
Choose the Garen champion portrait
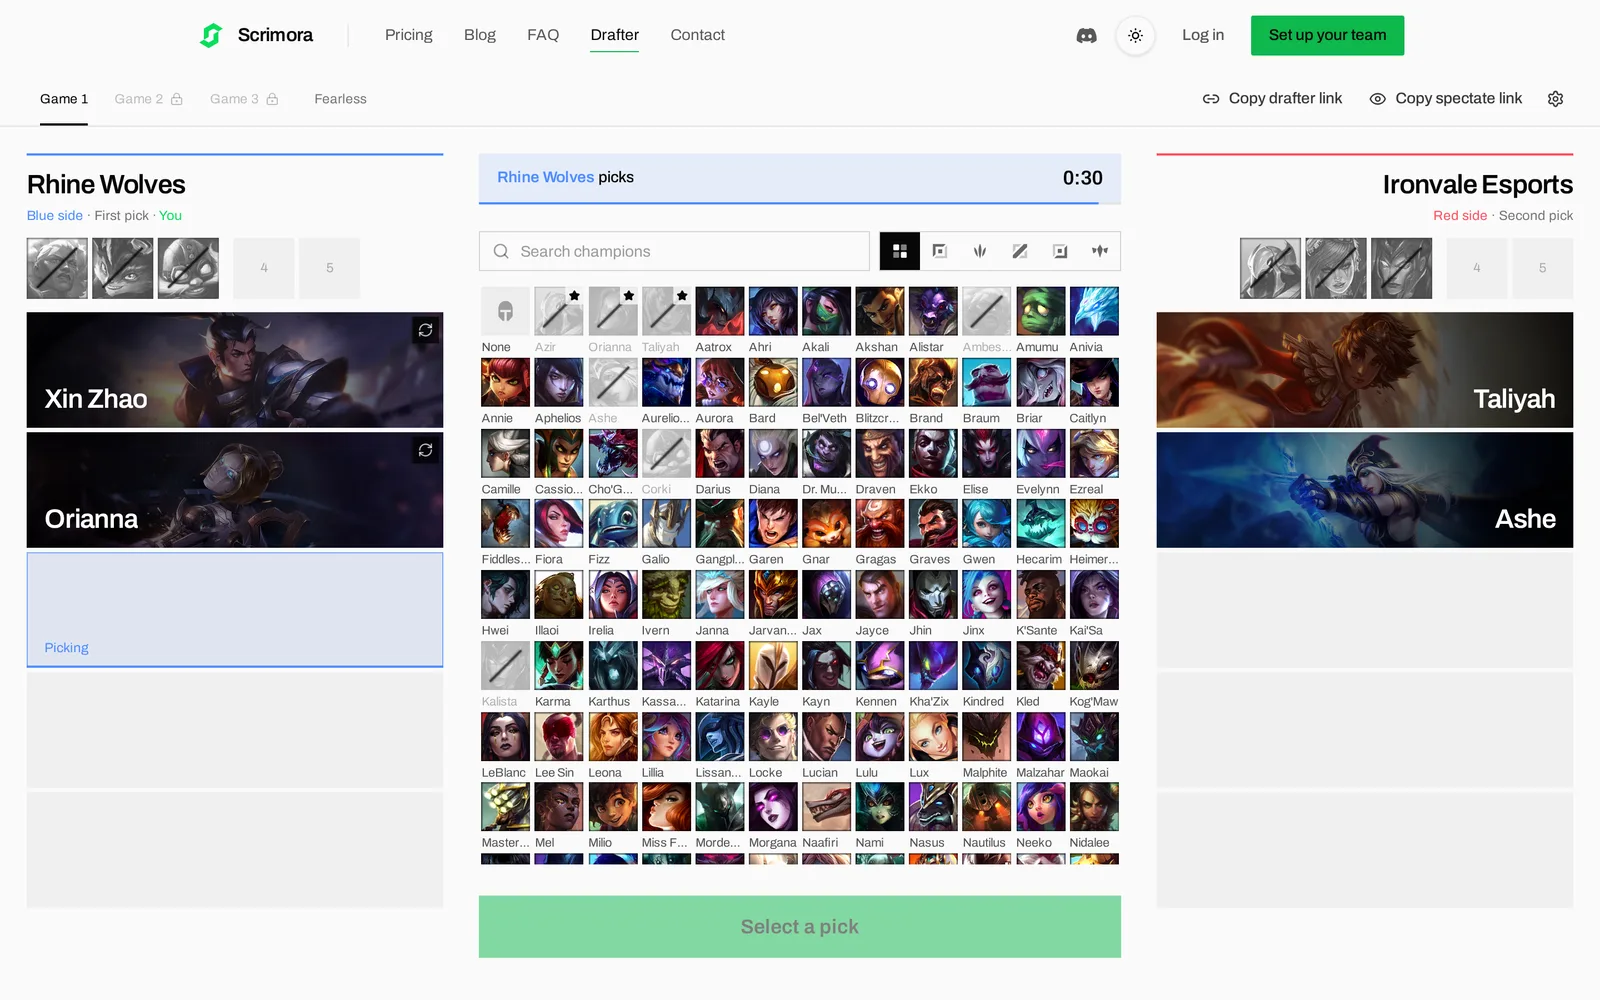pyautogui.click(x=773, y=524)
